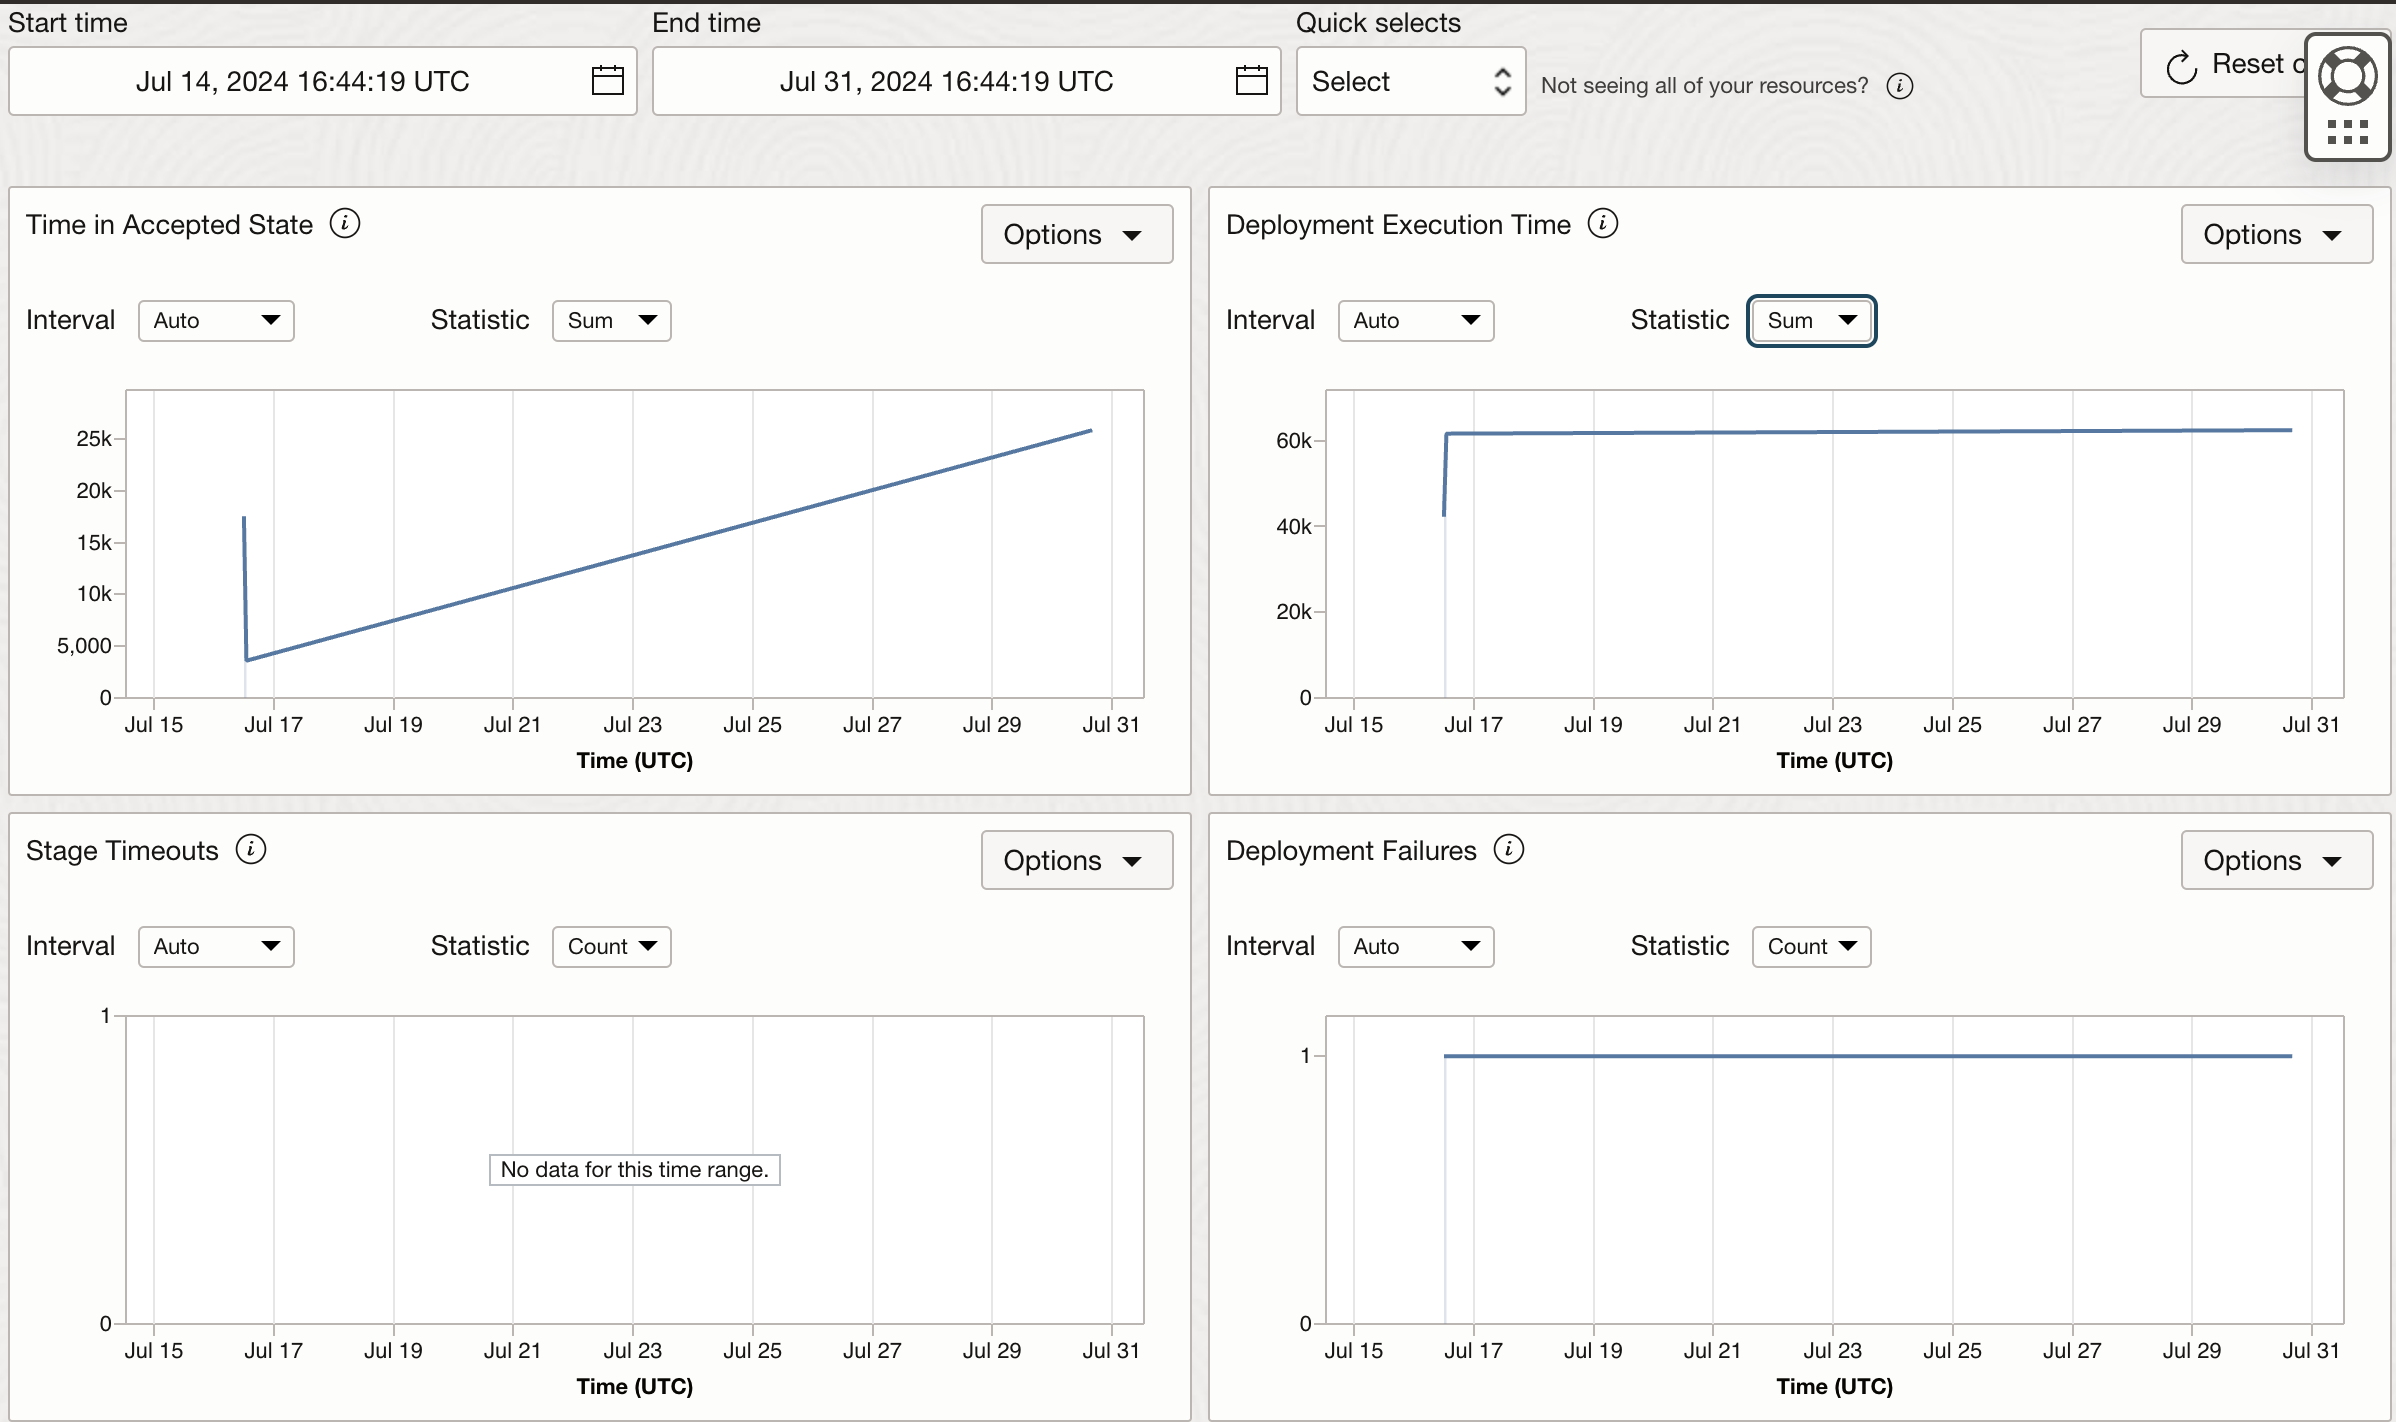This screenshot has height=1422, width=2396.
Task: Open Options for Time in Accepted State
Action: (x=1077, y=234)
